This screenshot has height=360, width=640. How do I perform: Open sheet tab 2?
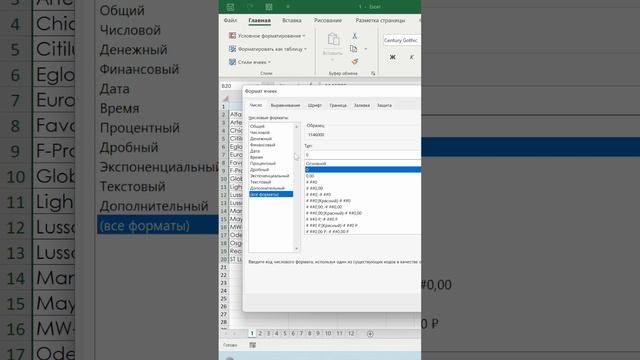[260, 333]
